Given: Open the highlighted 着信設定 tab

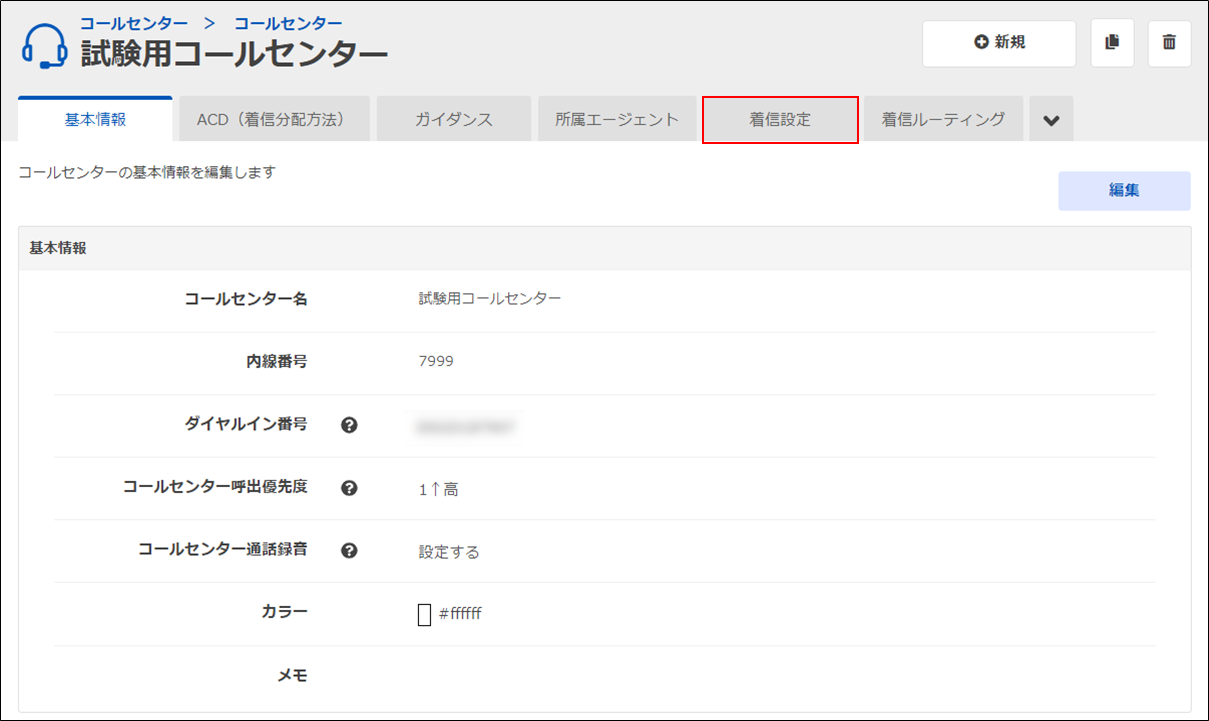Looking at the screenshot, I should [780, 120].
